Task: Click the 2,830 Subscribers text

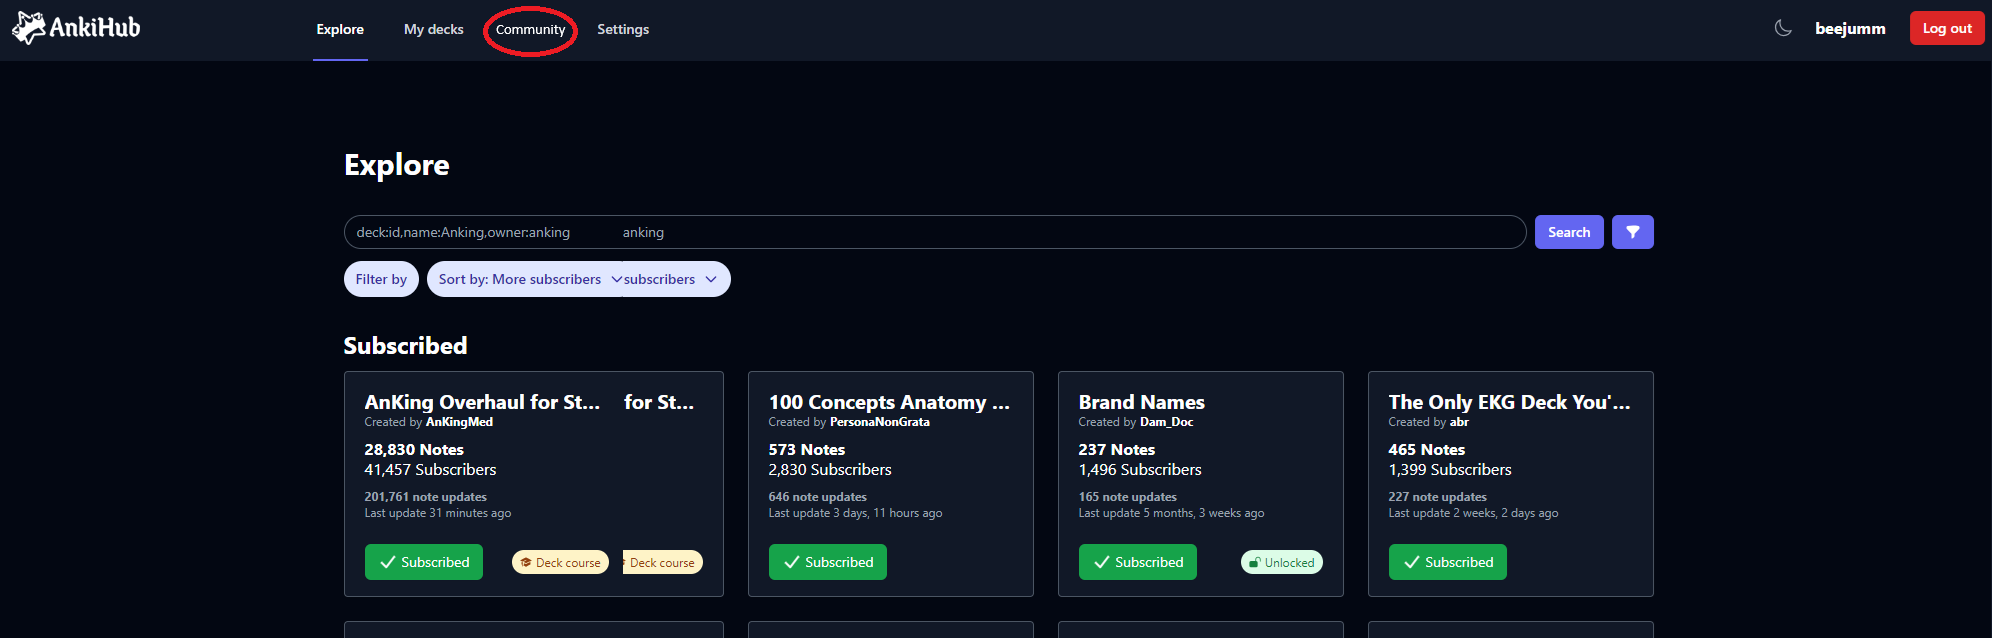Action: click(x=830, y=470)
